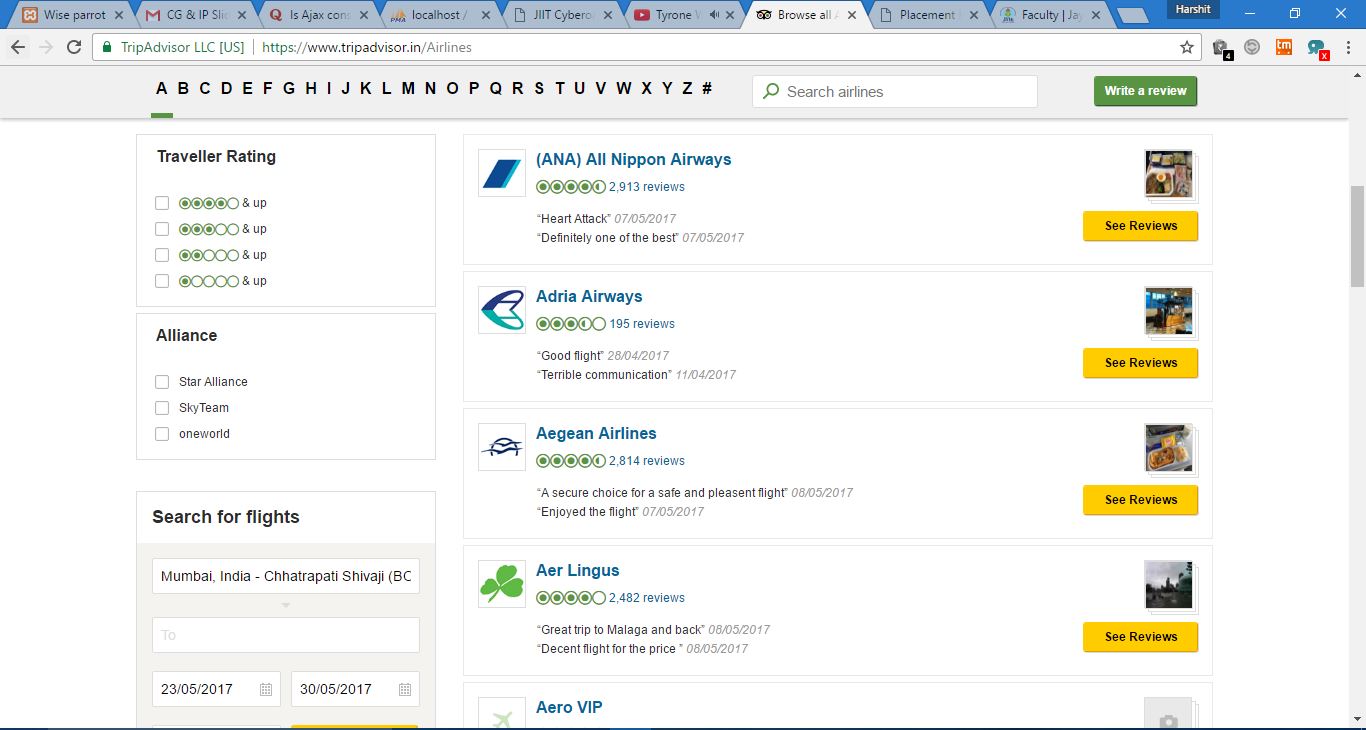Open calendar icon for 23/05/2017 date

click(266, 689)
